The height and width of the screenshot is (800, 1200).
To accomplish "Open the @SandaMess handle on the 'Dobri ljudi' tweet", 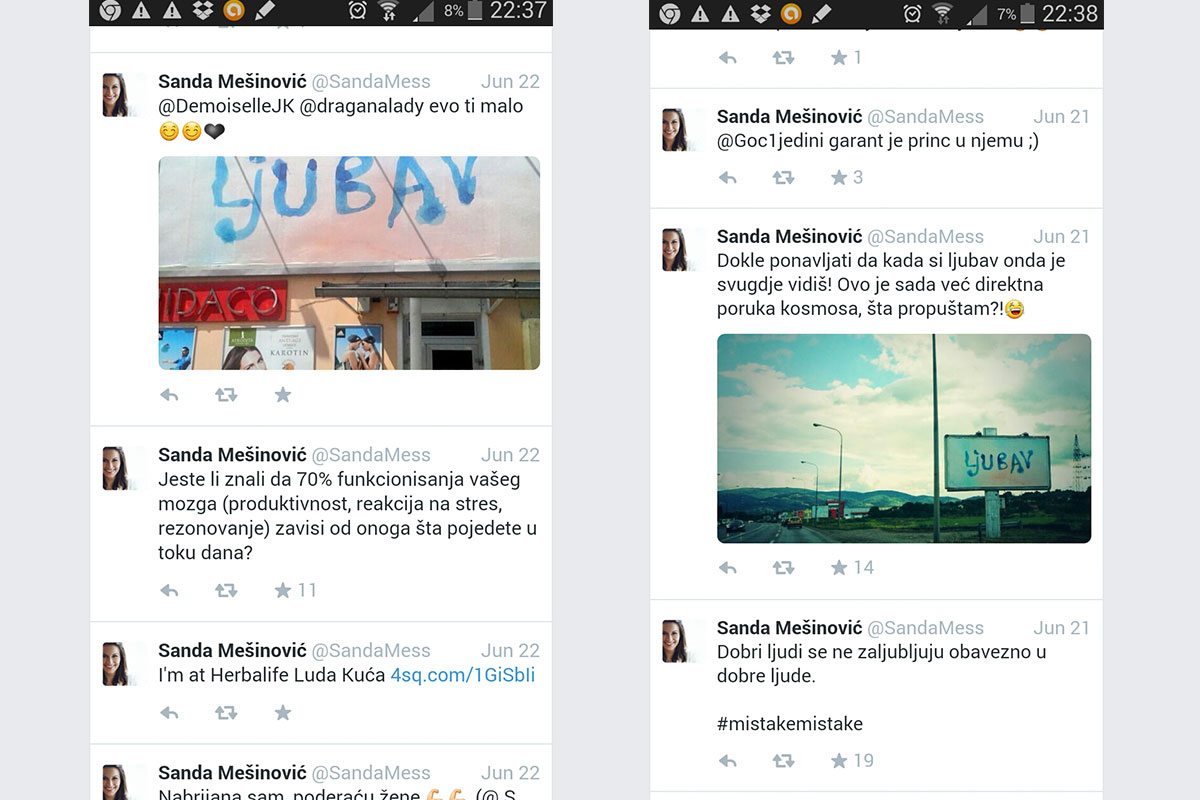I will pyautogui.click(x=925, y=628).
